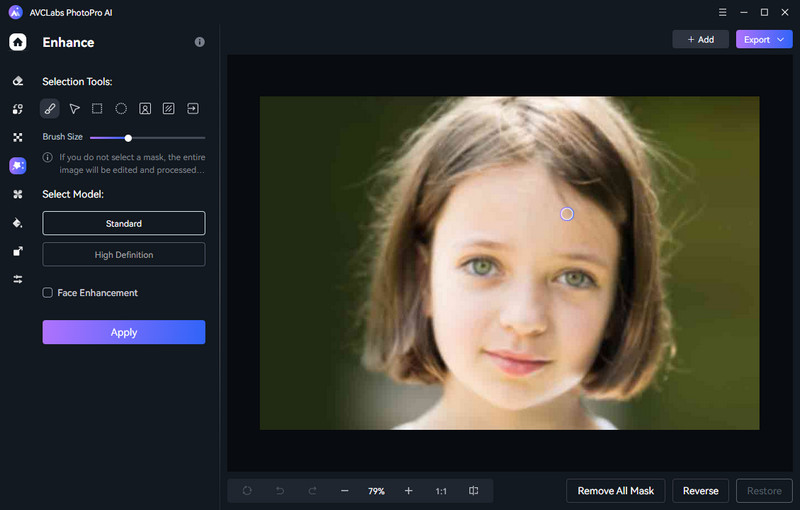Click the Restore button

coord(764,491)
